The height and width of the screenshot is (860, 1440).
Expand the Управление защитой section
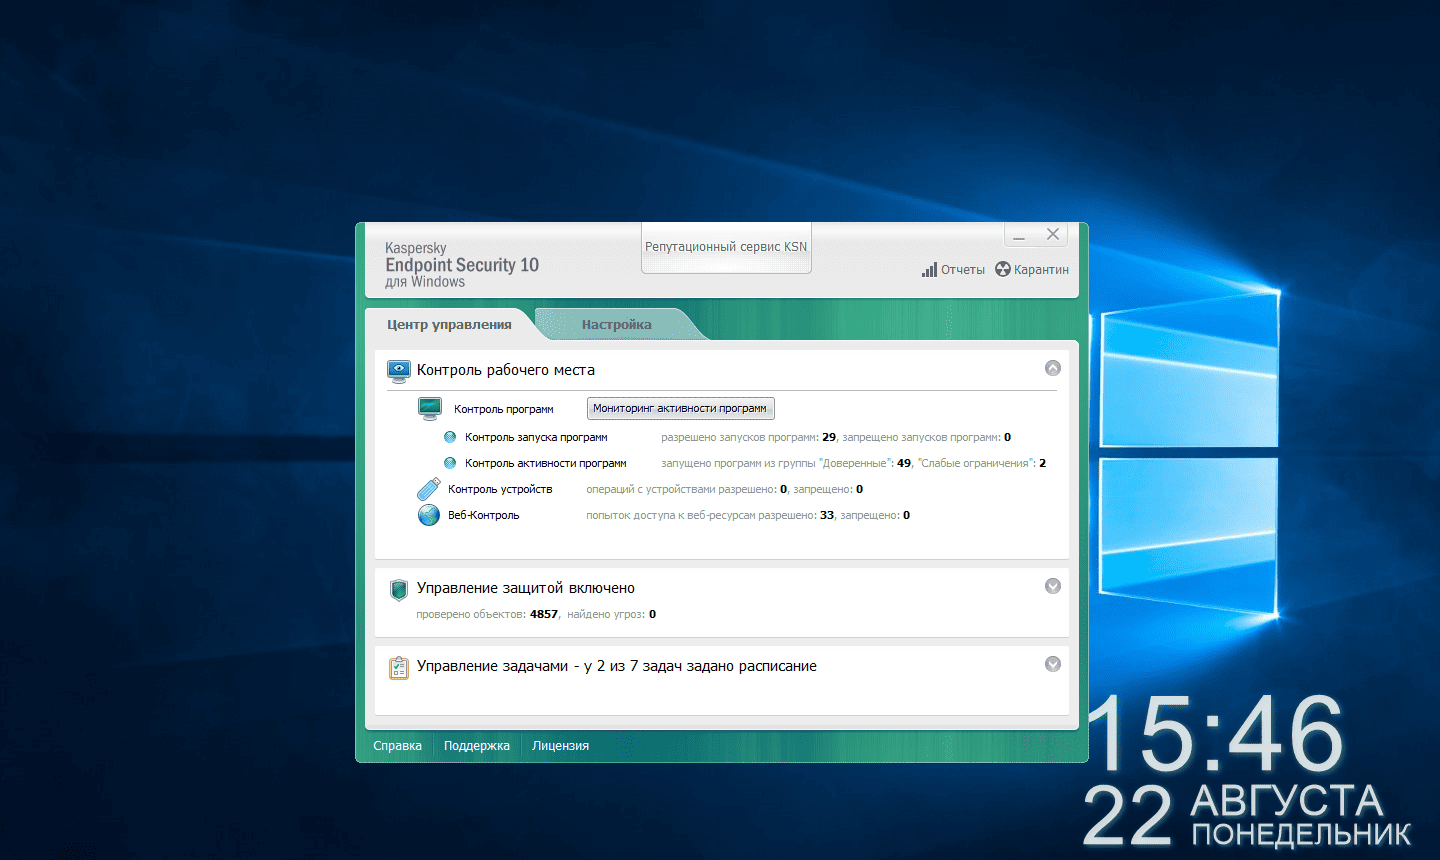(1053, 586)
